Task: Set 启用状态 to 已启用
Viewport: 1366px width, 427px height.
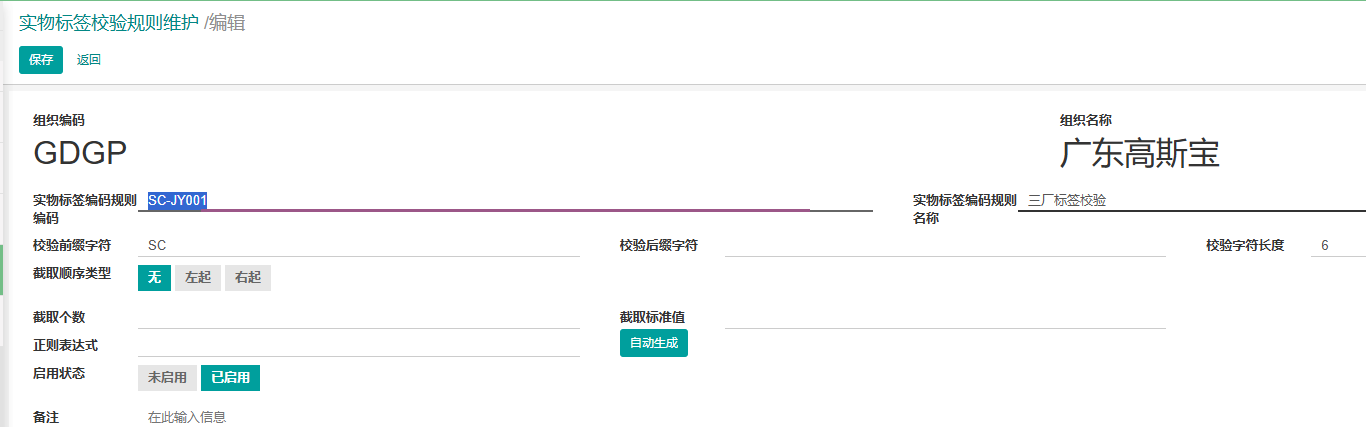Action: pyautogui.click(x=230, y=378)
